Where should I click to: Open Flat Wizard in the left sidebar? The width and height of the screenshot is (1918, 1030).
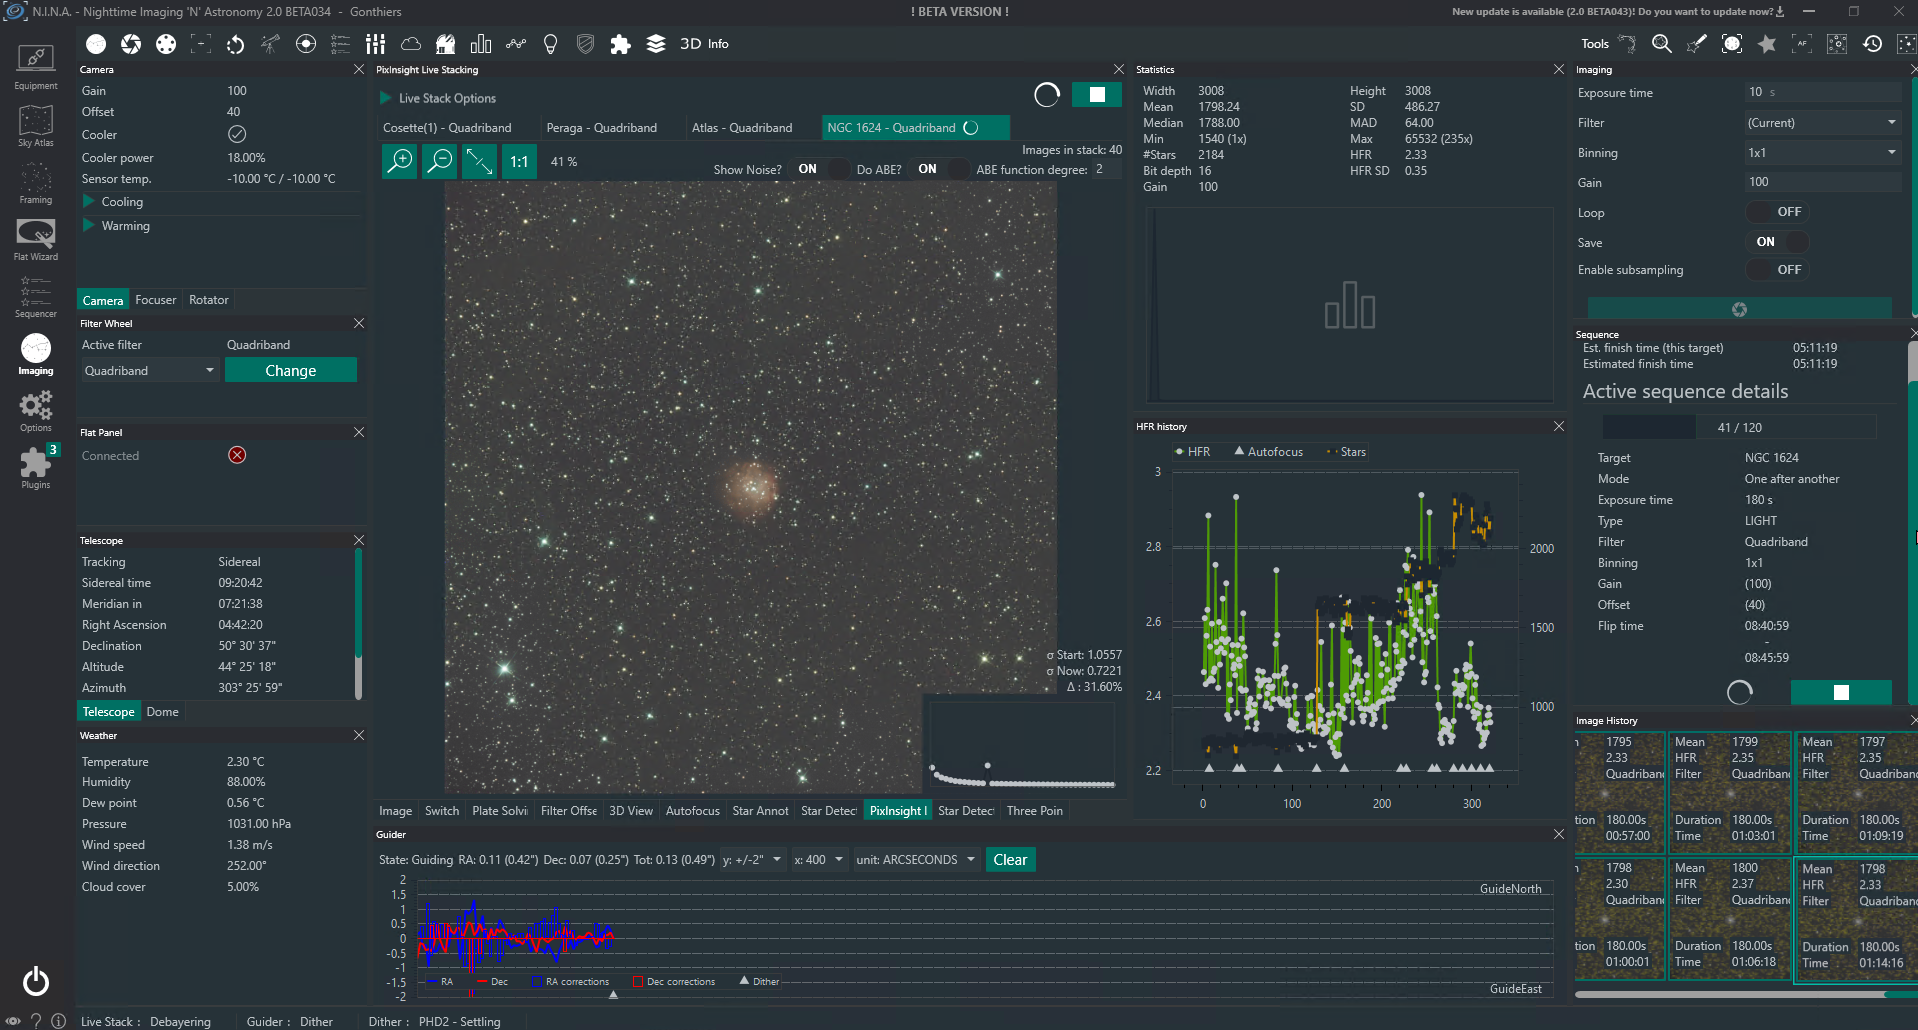point(36,239)
